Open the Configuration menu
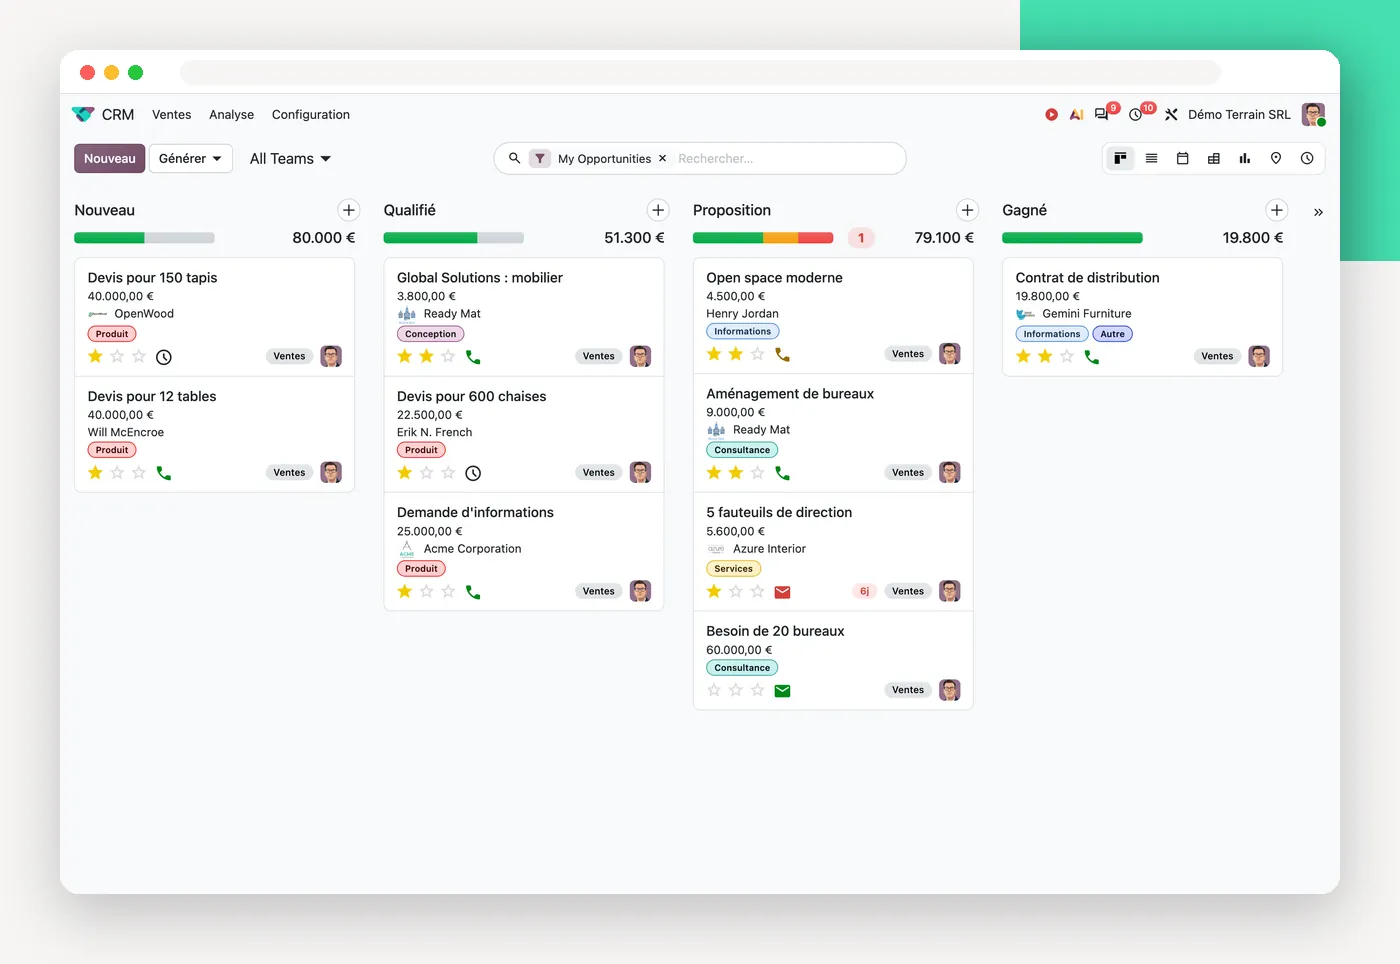 click(x=311, y=115)
